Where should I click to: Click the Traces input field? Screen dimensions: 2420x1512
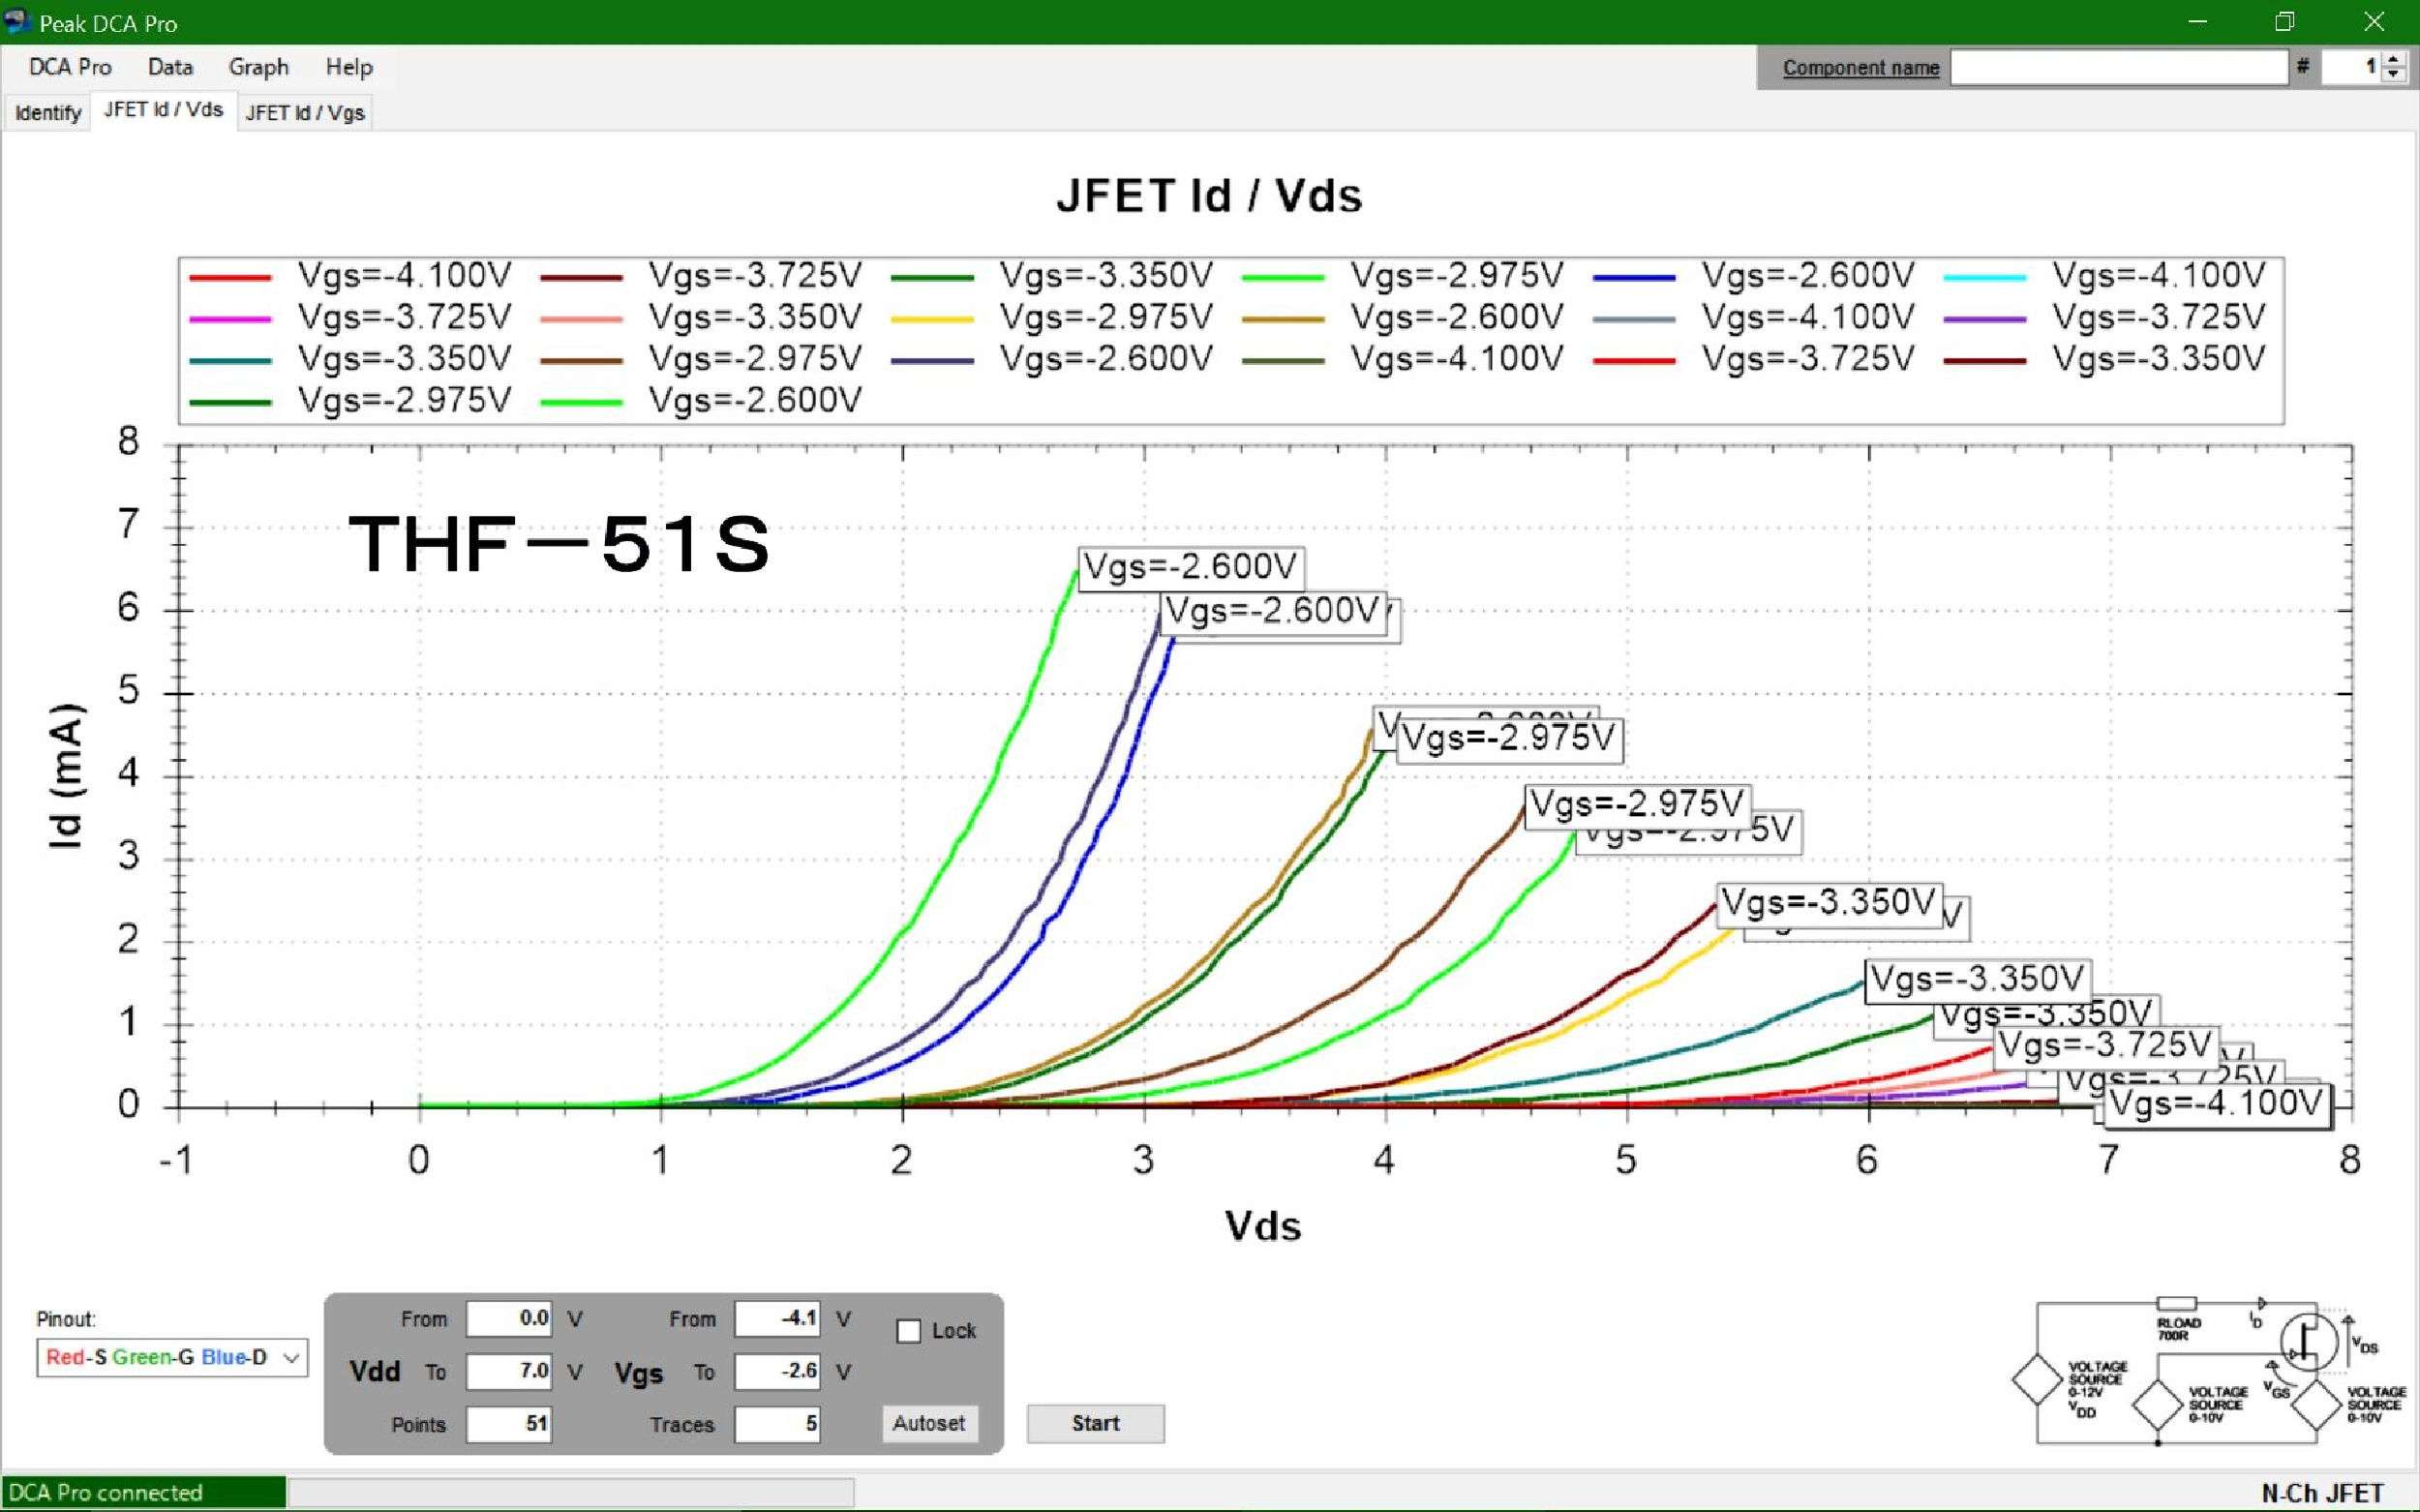click(777, 1423)
